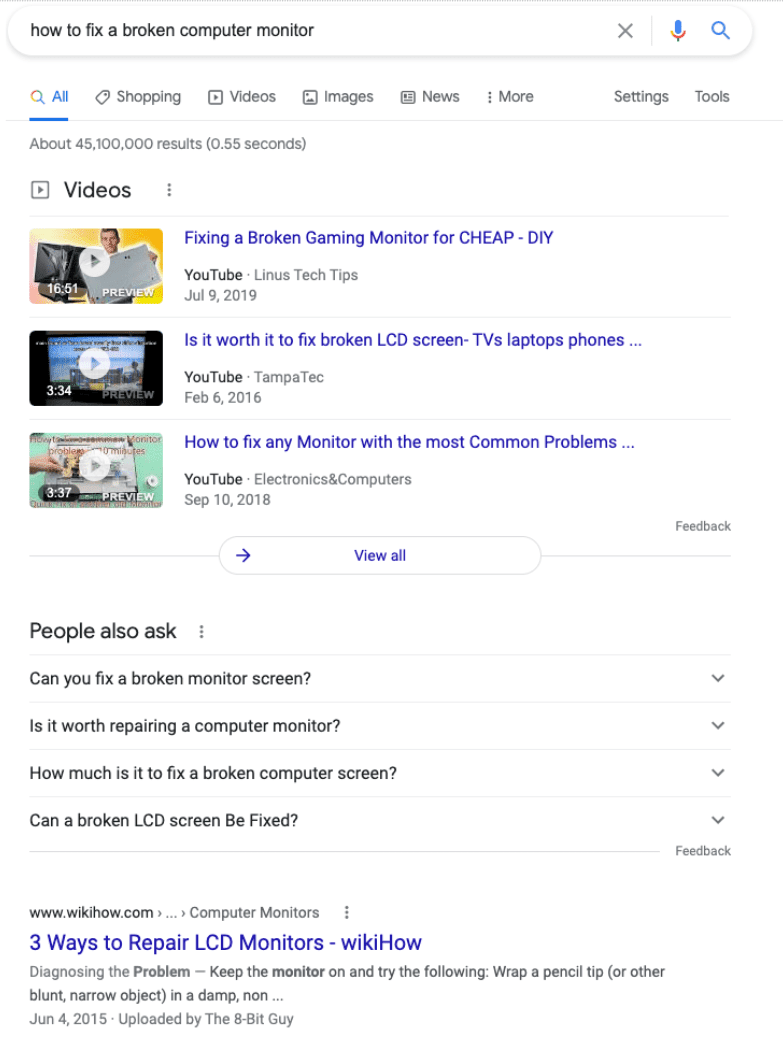
Task: Open options menu next to Videos heading
Action: pos(169,190)
